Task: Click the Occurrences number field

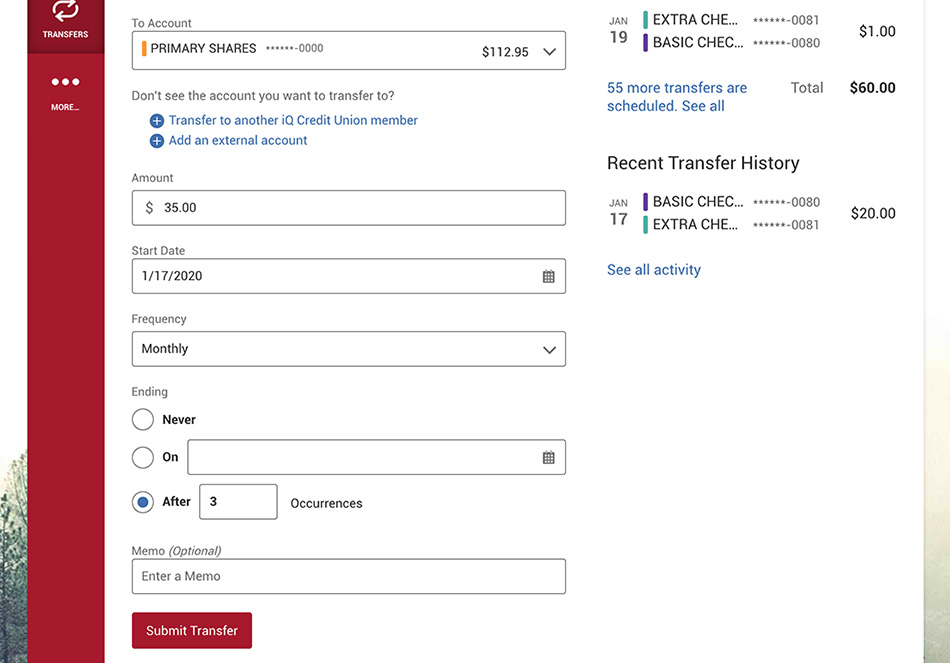Action: coord(238,502)
